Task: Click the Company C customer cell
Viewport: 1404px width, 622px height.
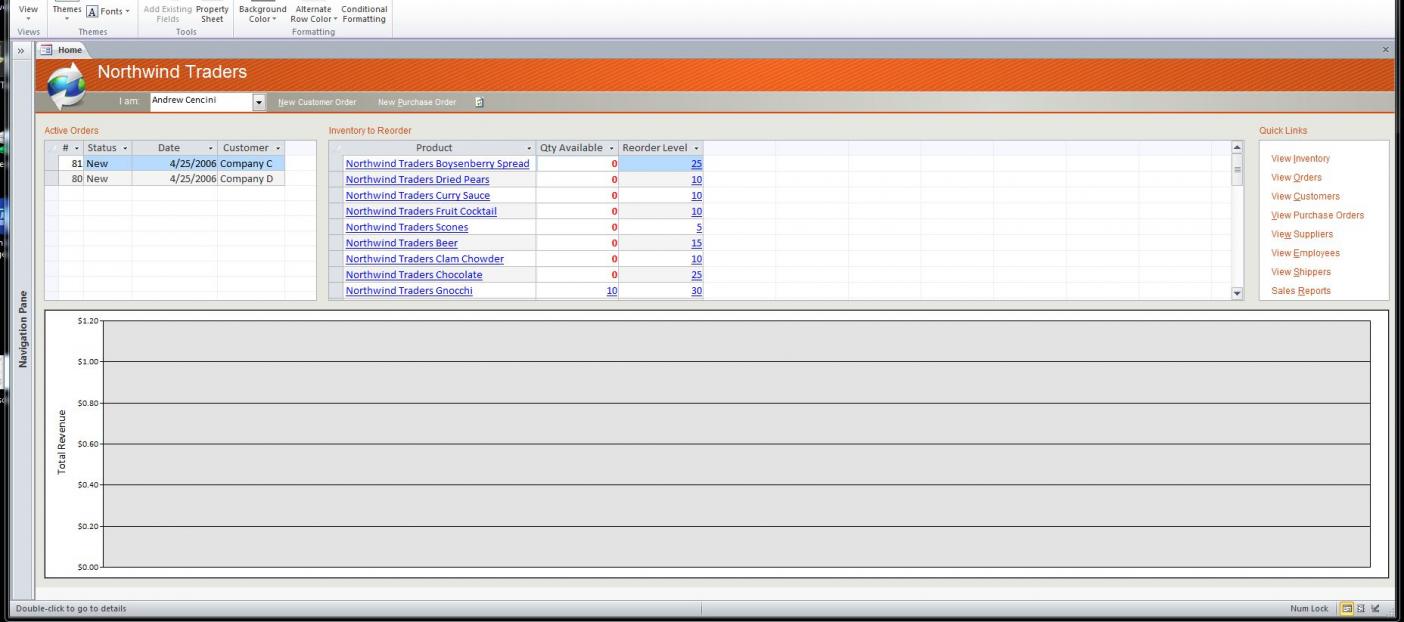Action: coord(251,164)
